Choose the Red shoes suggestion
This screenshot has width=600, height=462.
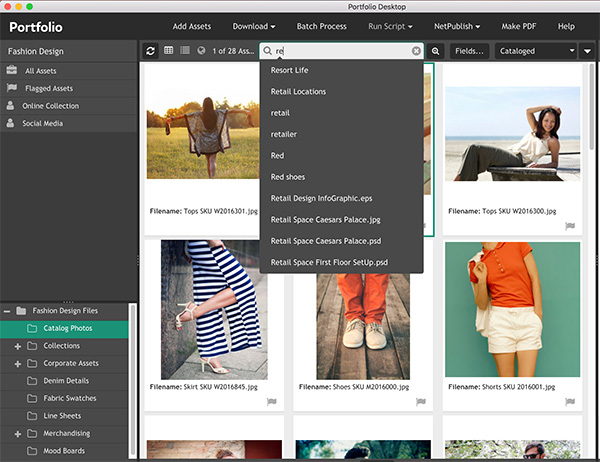341,177
